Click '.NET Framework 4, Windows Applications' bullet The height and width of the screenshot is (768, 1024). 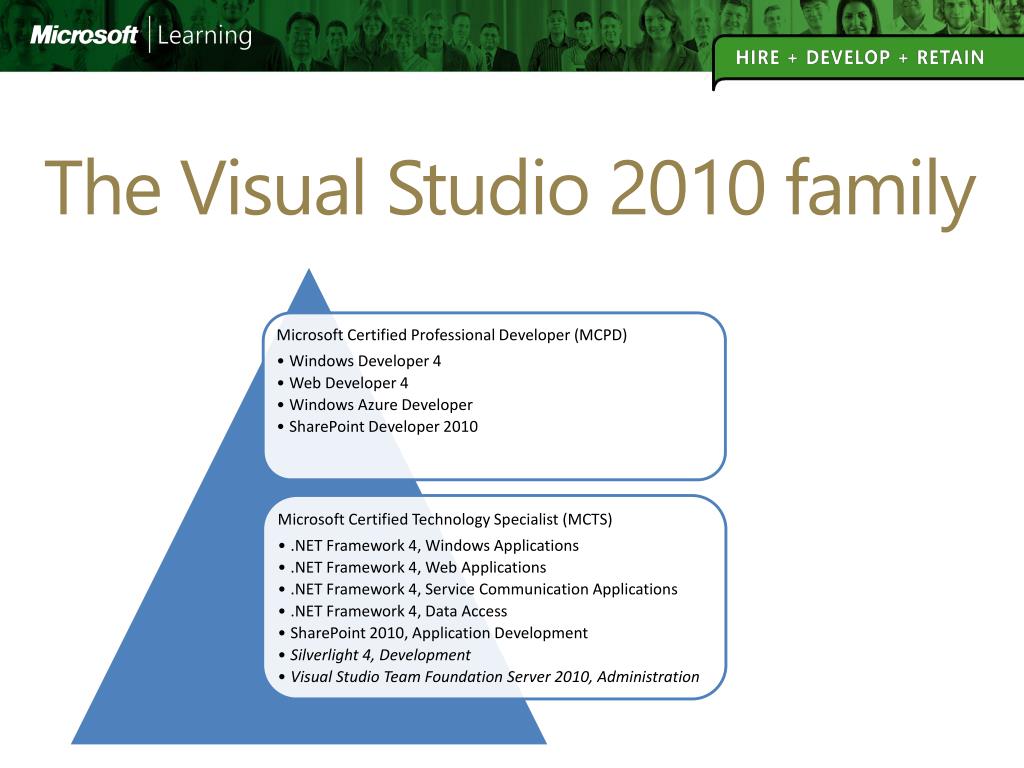coord(428,545)
